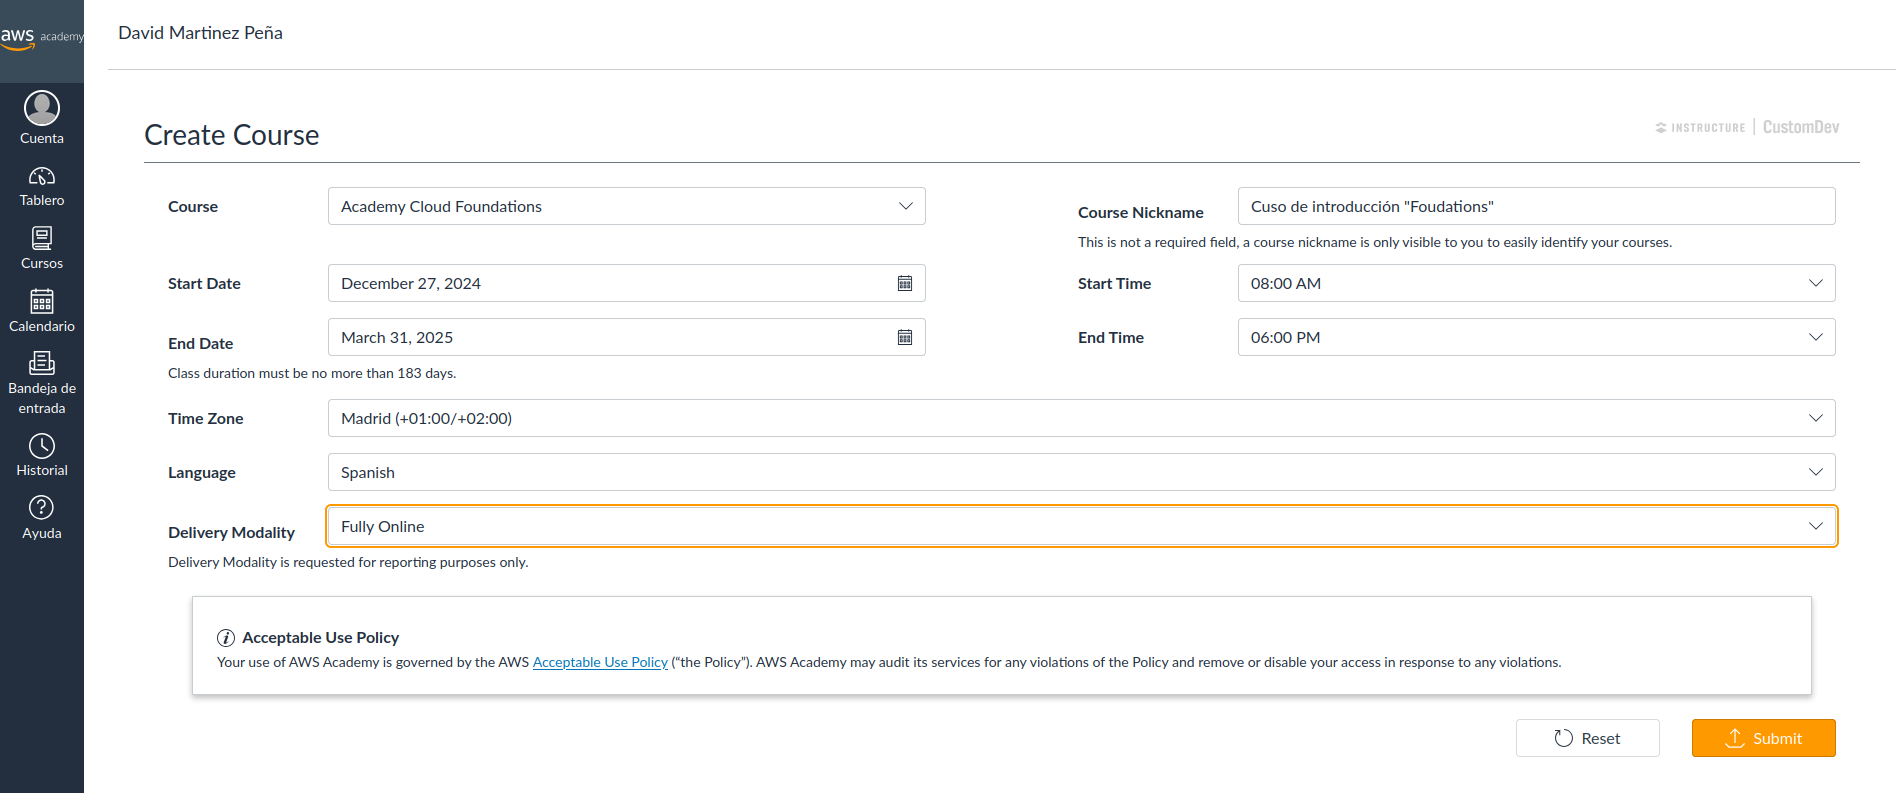This screenshot has width=1900, height=793.
Task: Click into the Course Nickname field
Action: pyautogui.click(x=1535, y=207)
